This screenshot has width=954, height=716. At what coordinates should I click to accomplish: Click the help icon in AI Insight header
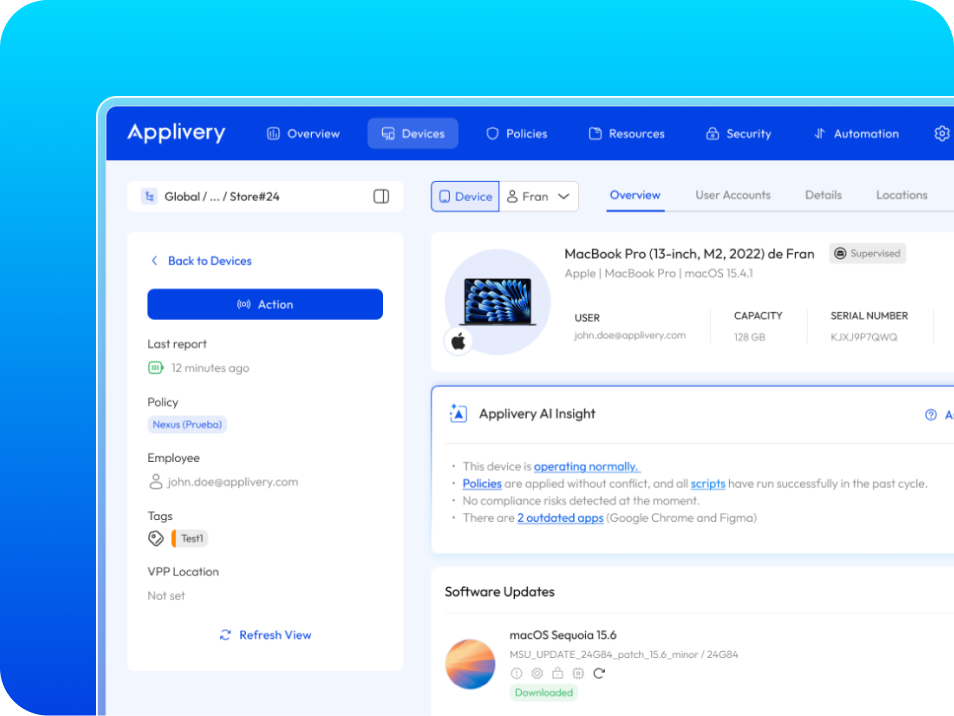931,415
